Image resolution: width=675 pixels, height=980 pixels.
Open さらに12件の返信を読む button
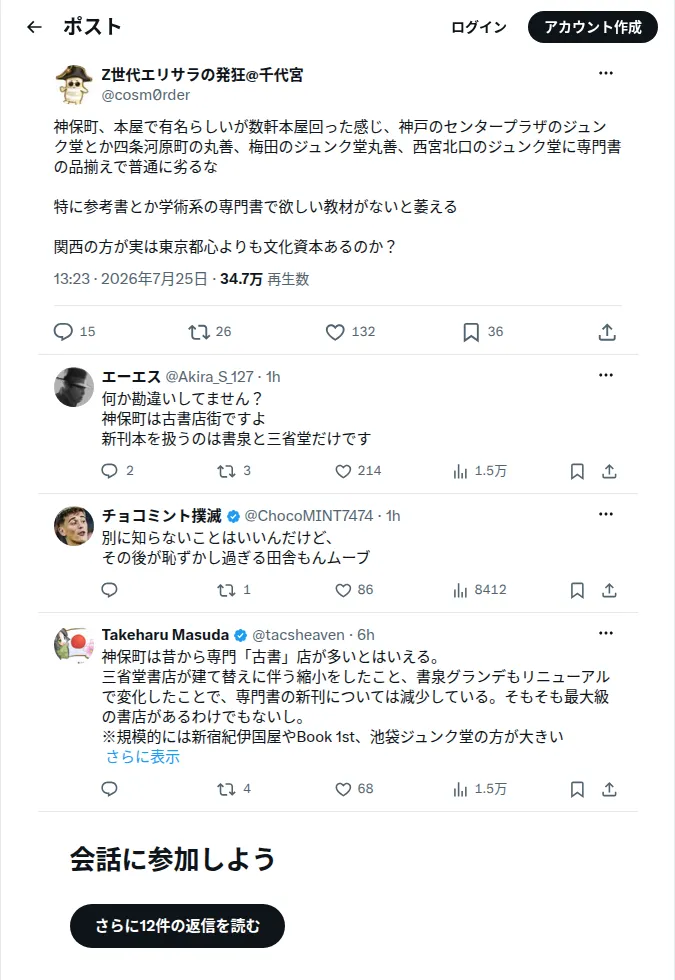(178, 926)
